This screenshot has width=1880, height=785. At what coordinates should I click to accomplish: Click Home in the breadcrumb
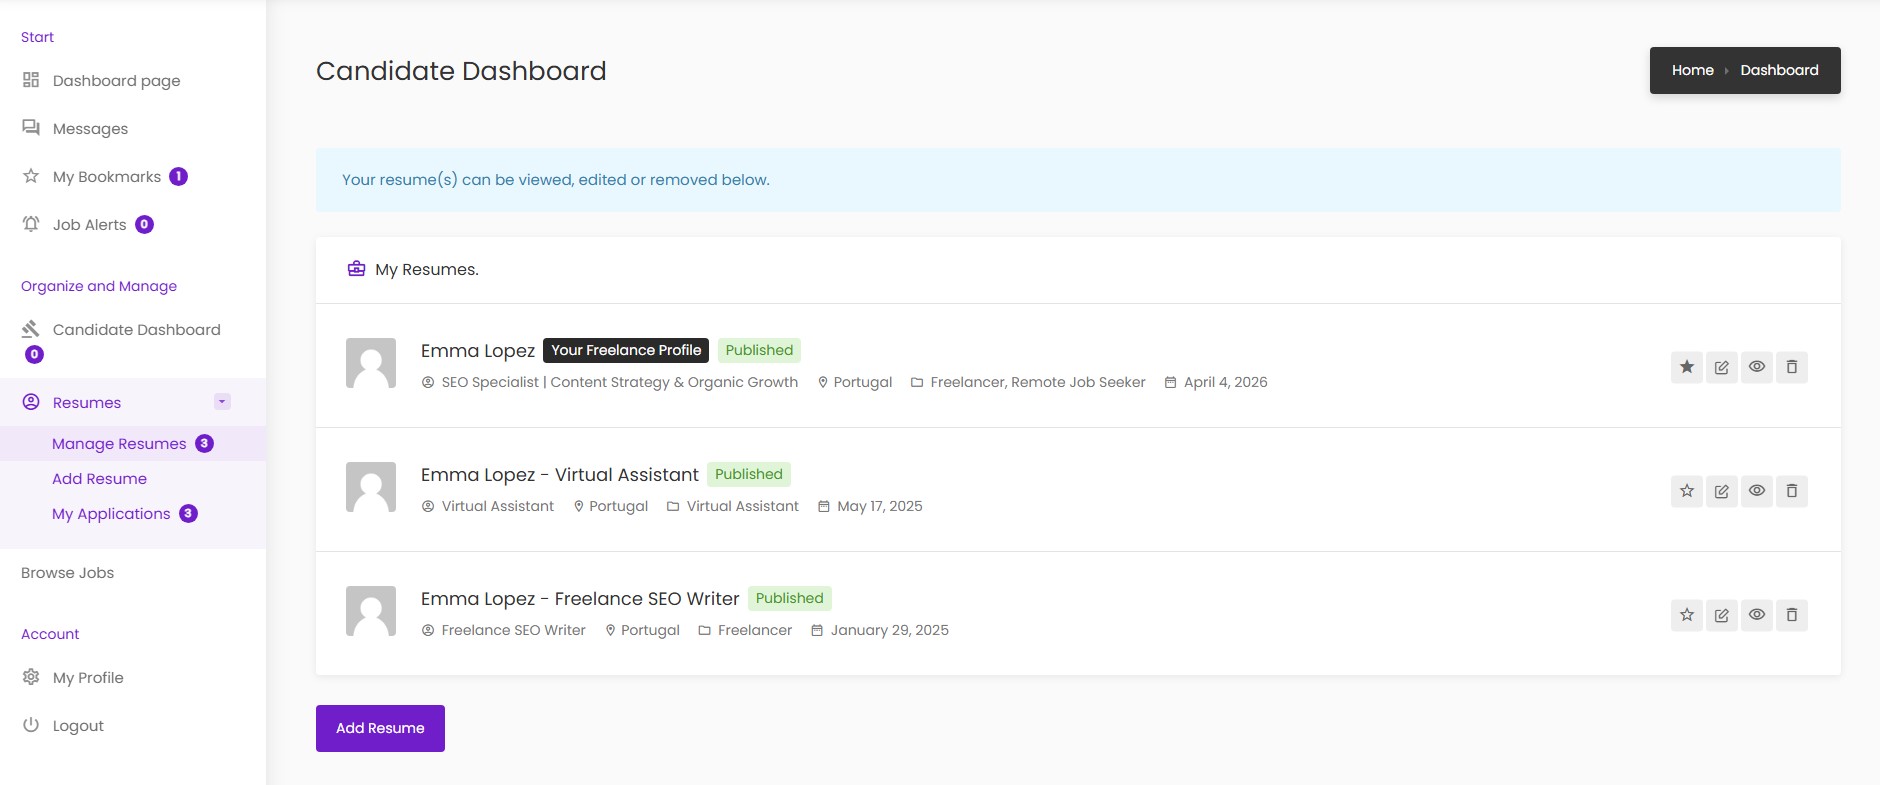pyautogui.click(x=1692, y=70)
